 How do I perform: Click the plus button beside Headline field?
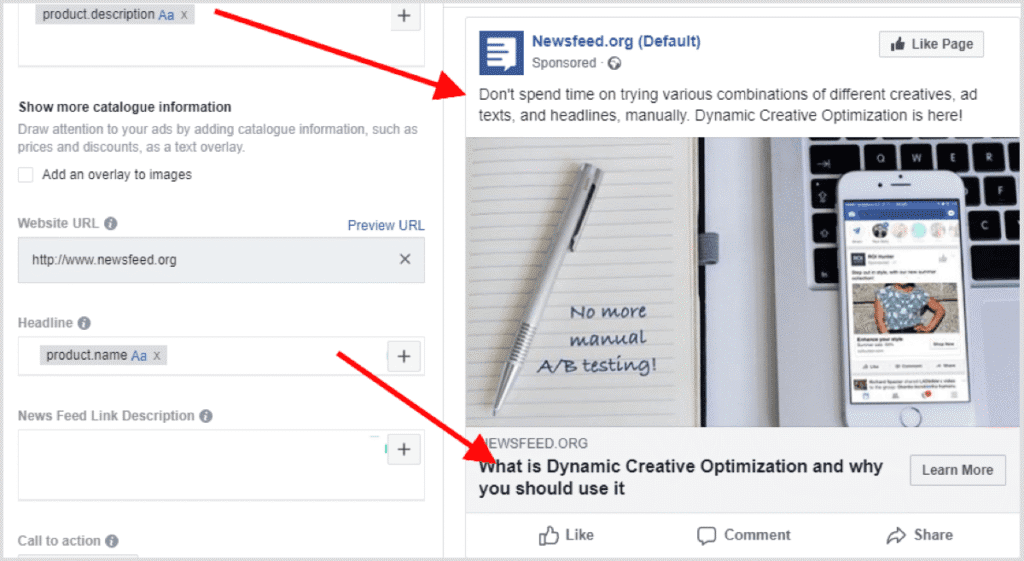(404, 357)
